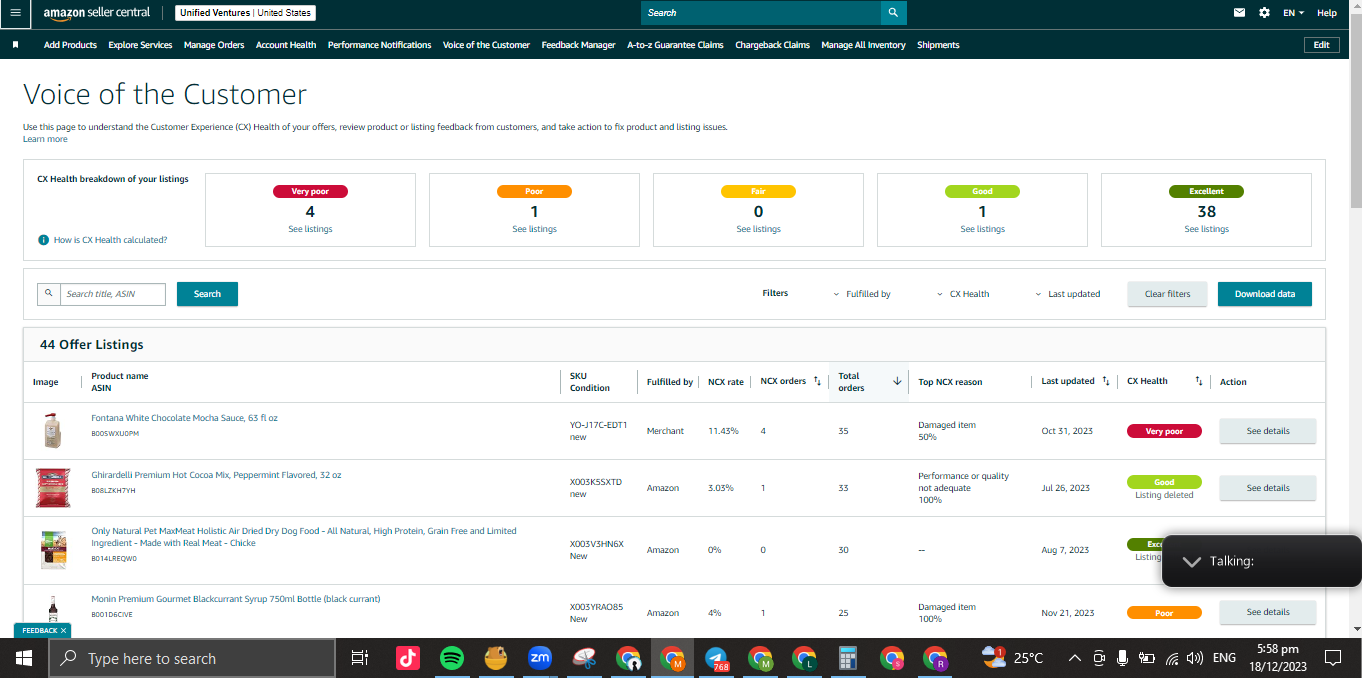
Task: Open Performance Notifications menu item
Action: [x=380, y=45]
